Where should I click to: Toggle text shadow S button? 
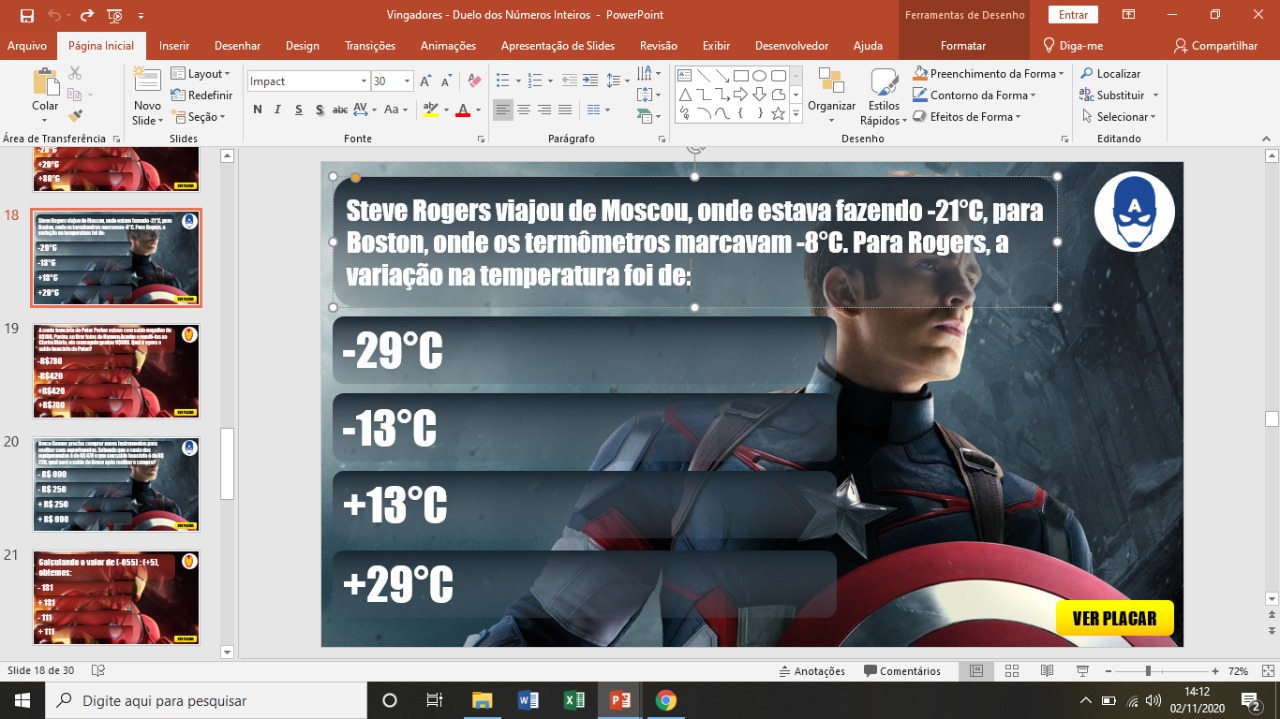pos(320,110)
